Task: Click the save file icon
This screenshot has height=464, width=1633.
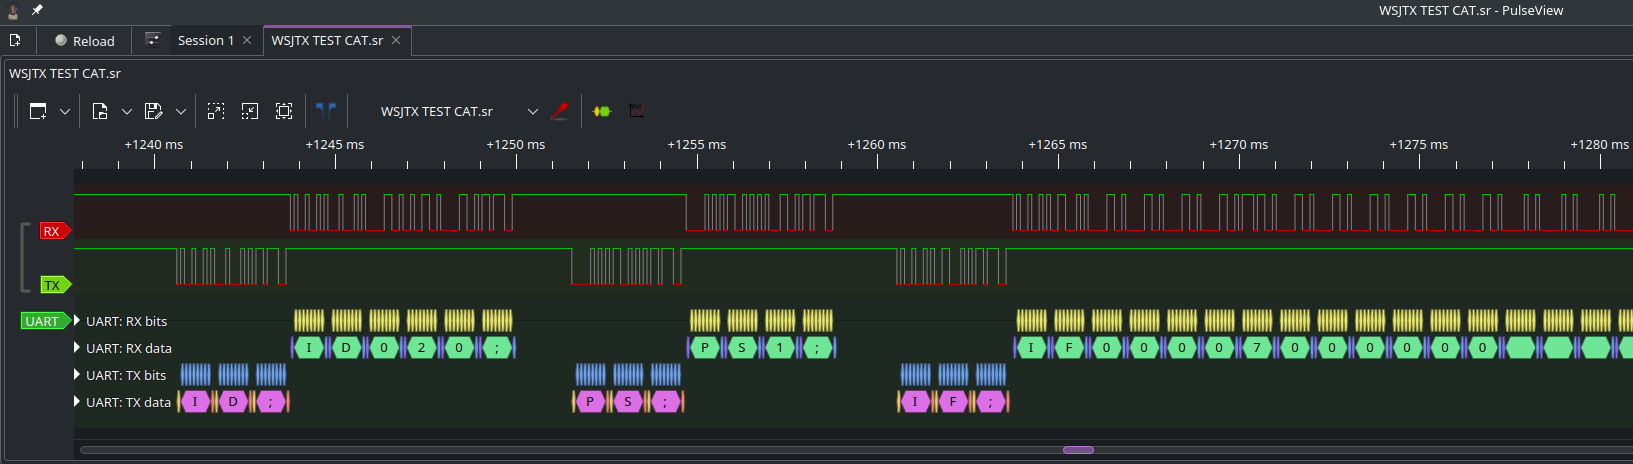Action: (153, 111)
